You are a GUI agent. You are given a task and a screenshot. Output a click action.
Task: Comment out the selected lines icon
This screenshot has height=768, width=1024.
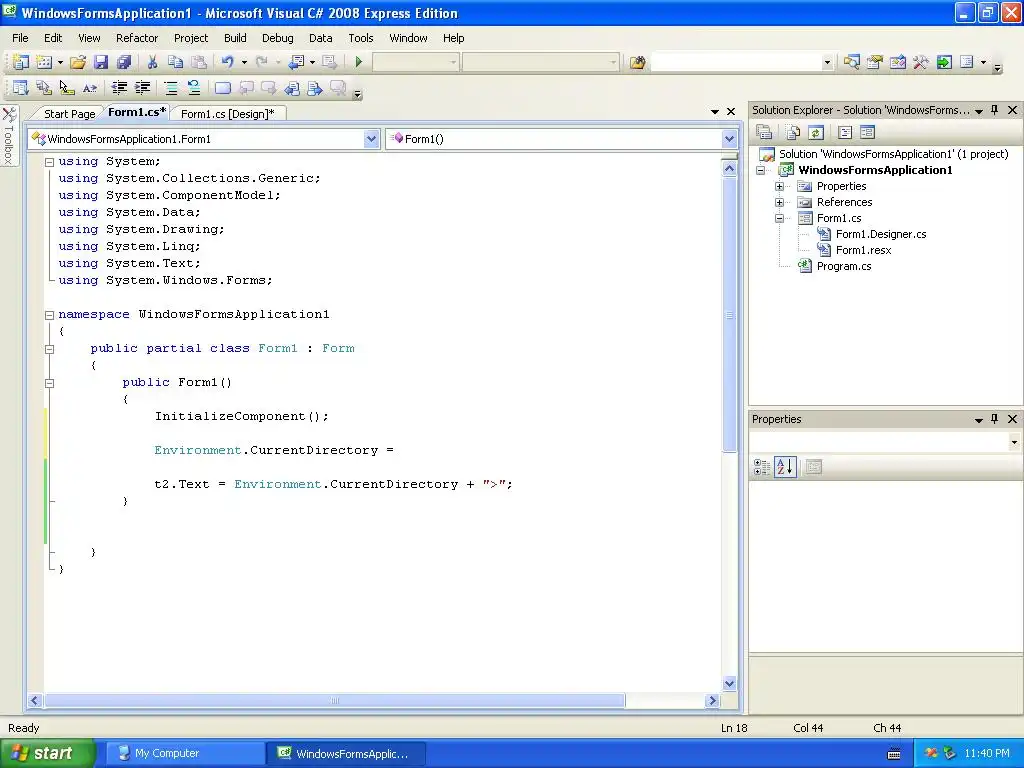[x=170, y=88]
